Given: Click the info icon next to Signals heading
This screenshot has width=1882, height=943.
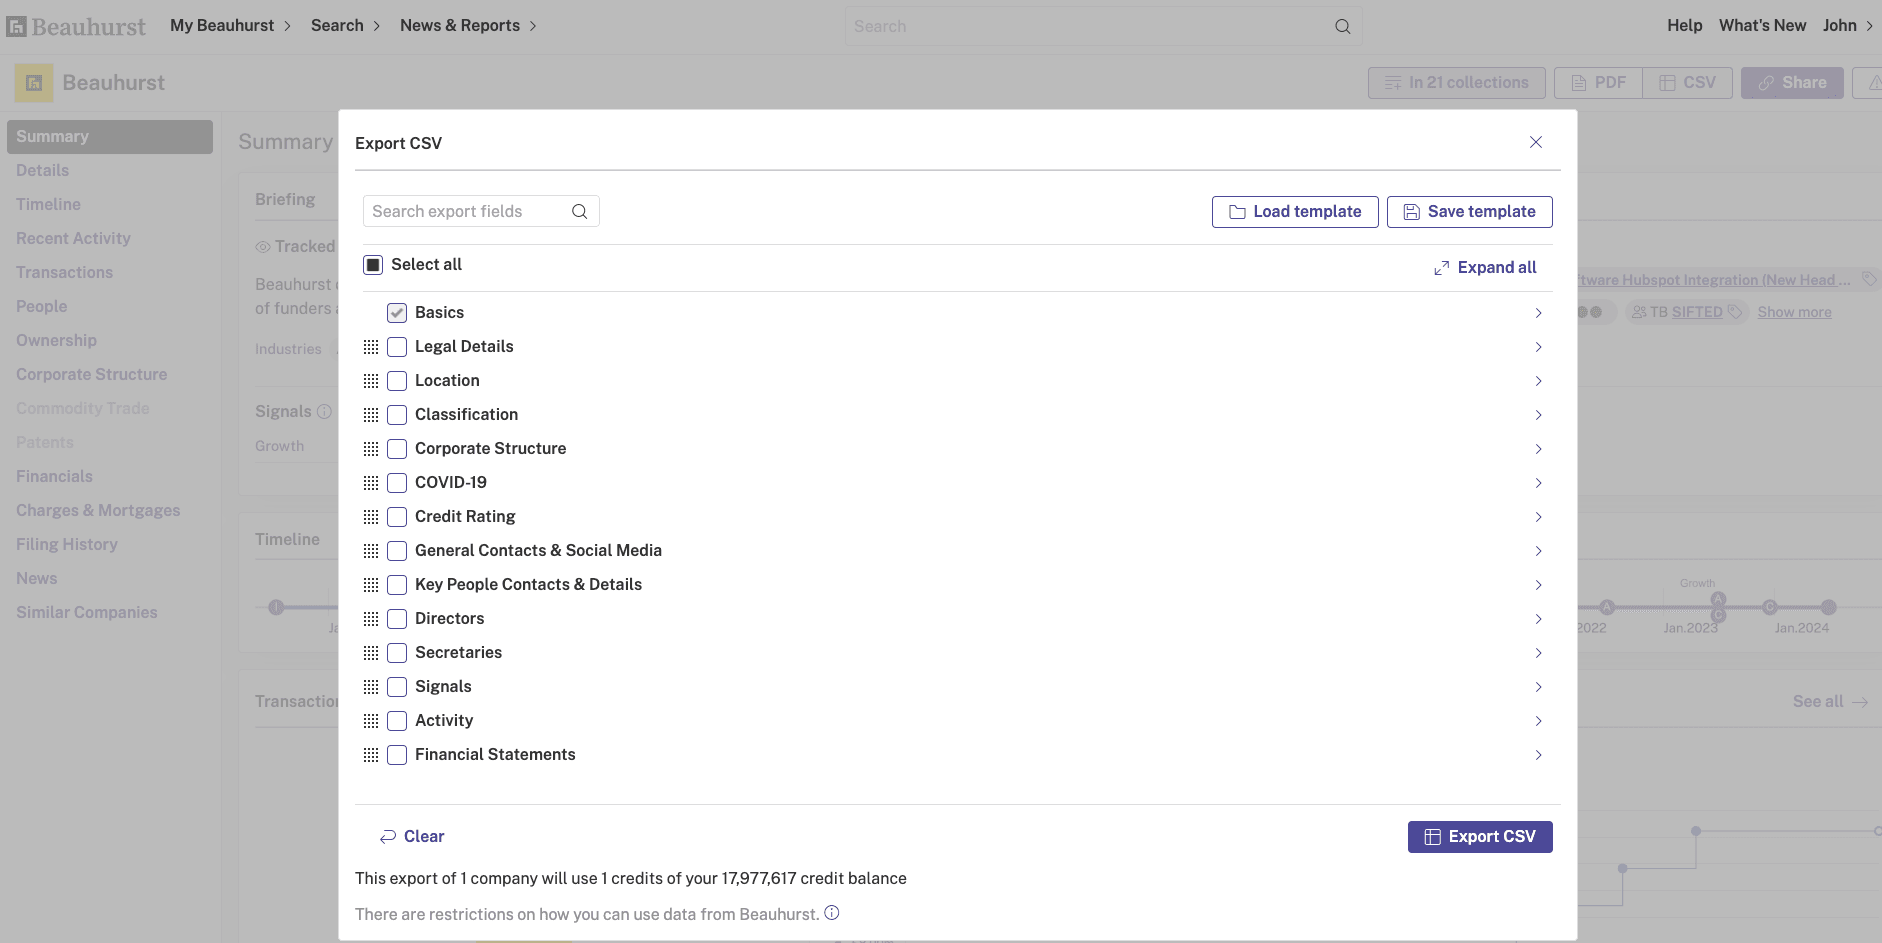Looking at the screenshot, I should pyautogui.click(x=324, y=412).
